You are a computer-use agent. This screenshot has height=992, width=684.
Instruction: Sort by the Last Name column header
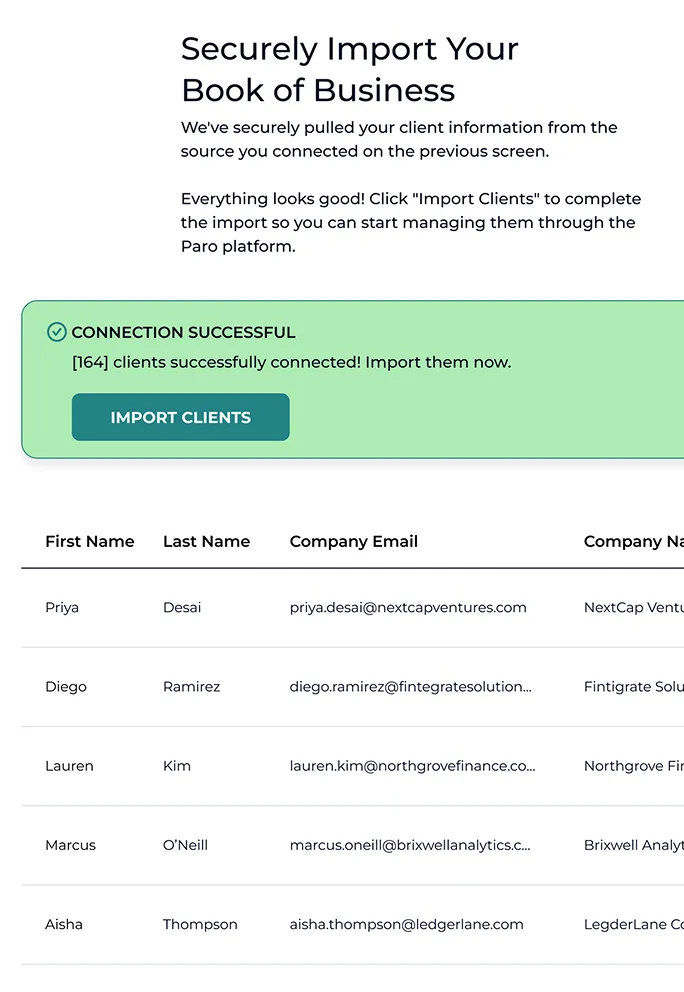pos(206,541)
